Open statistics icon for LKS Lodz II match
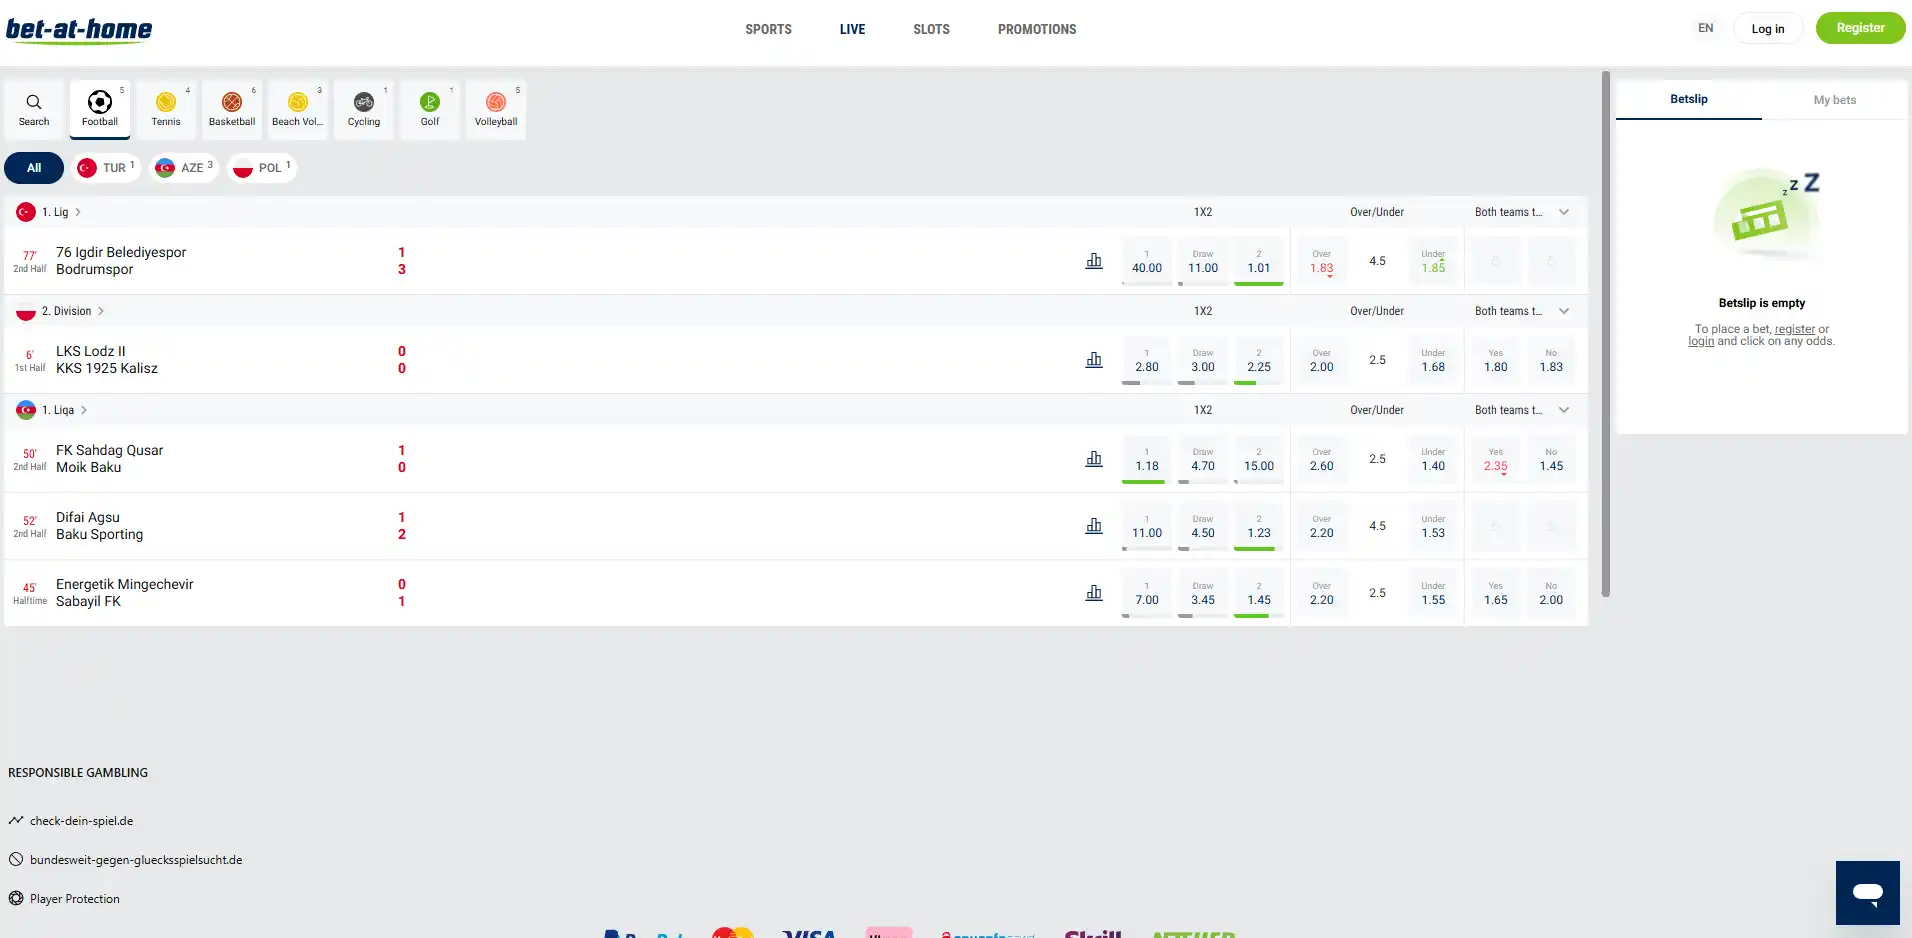This screenshot has width=1912, height=938. pos(1094,360)
